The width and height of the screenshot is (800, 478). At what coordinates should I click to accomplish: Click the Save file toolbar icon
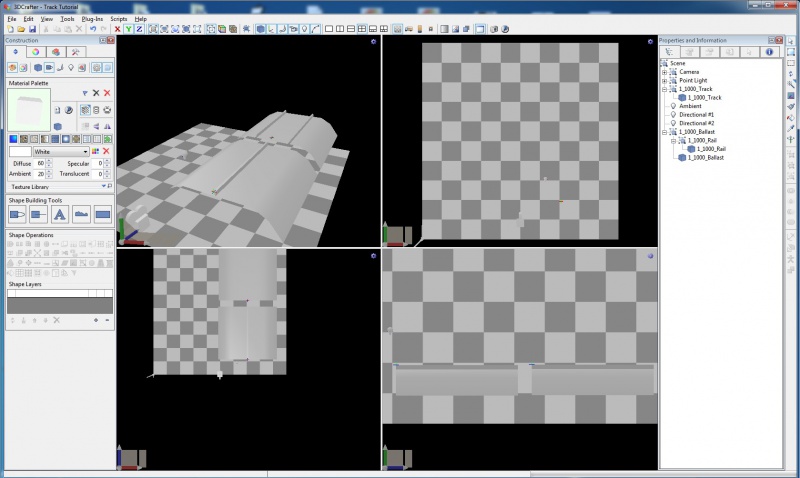[32, 29]
